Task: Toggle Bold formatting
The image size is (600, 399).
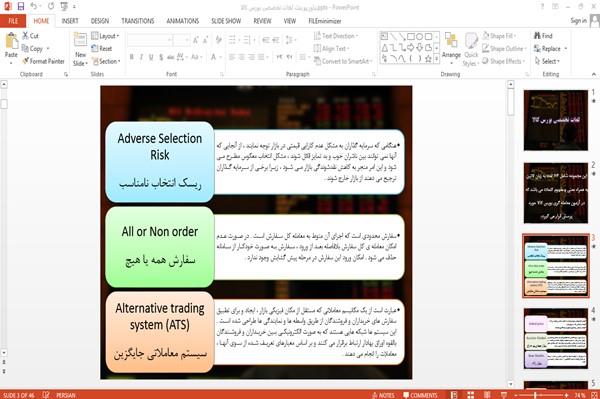Action: click(132, 57)
